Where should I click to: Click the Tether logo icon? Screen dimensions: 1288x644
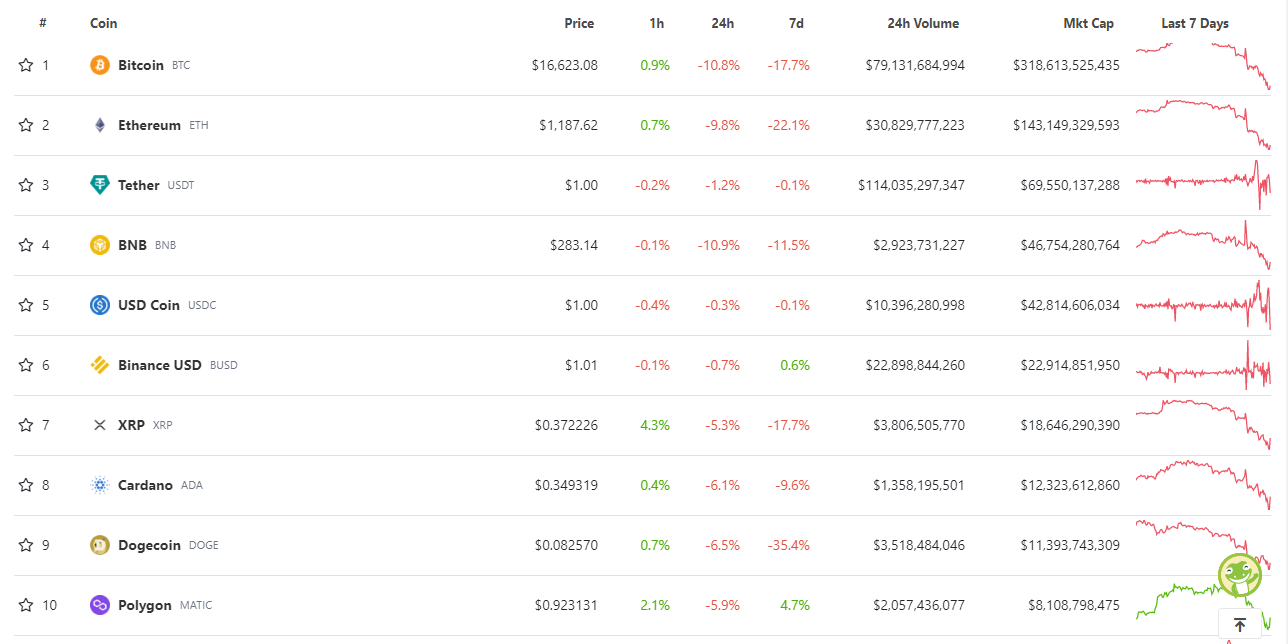click(x=100, y=185)
